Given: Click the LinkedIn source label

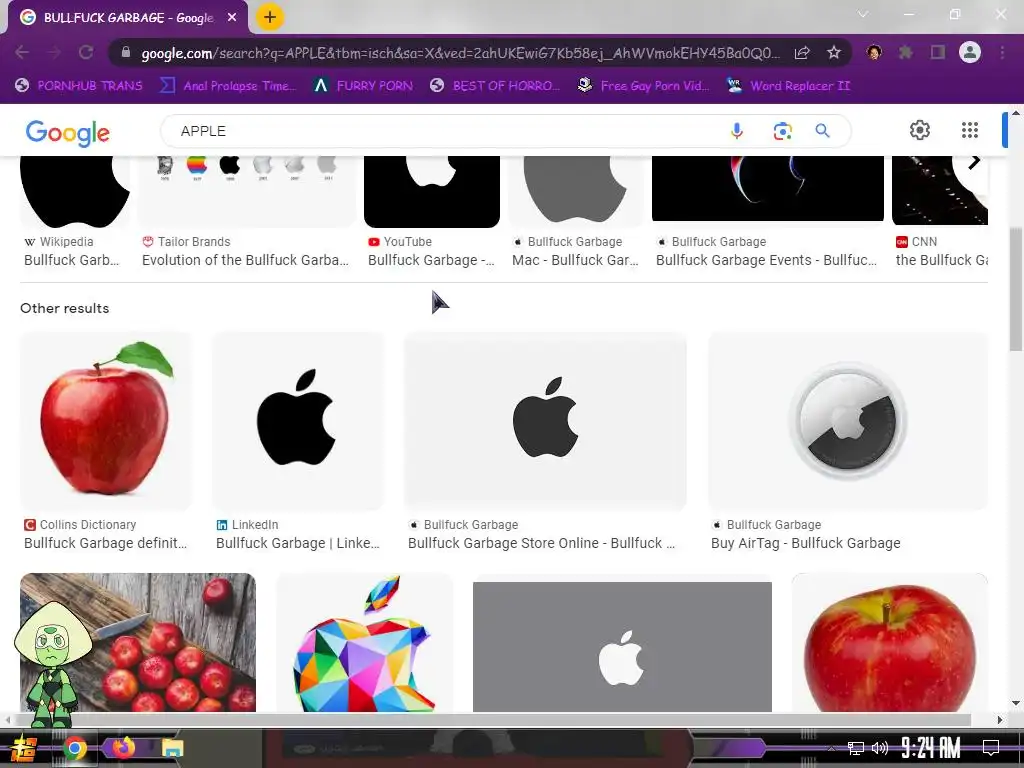Looking at the screenshot, I should [255, 524].
